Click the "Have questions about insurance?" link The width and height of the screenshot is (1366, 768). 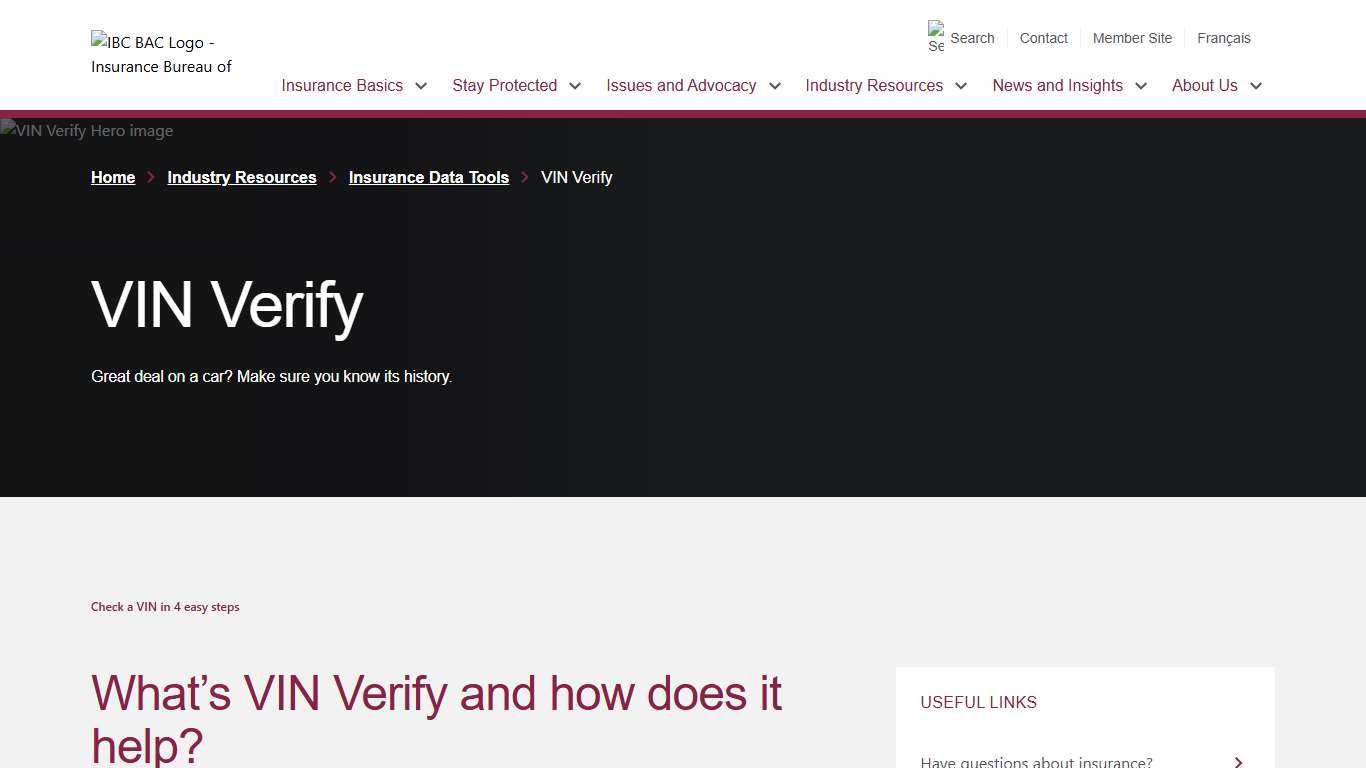(1036, 761)
